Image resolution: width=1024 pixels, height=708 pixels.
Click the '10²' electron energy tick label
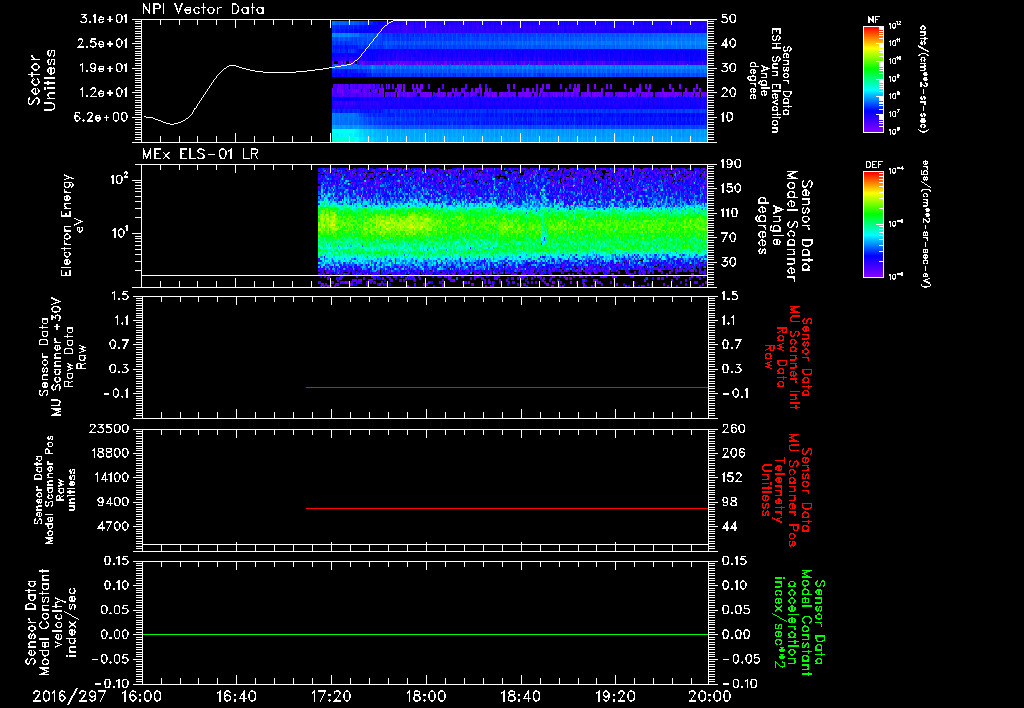click(x=122, y=180)
